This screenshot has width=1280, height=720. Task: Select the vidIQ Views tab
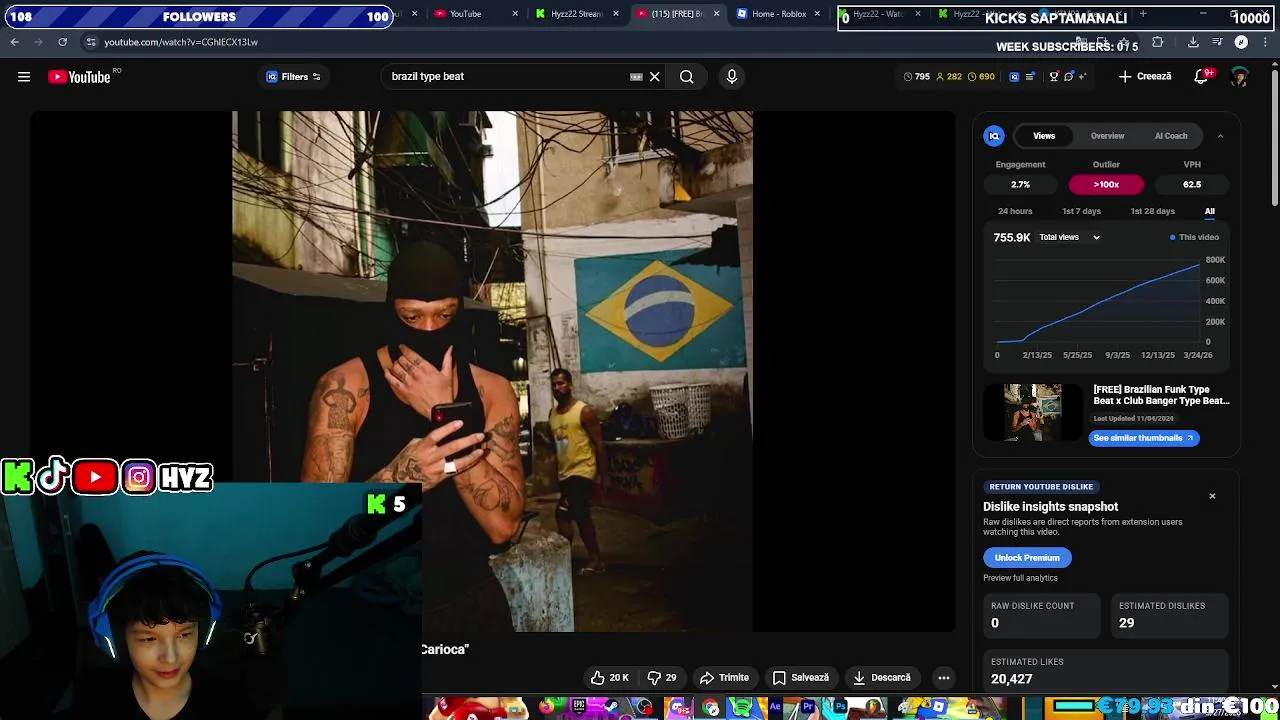[1044, 136]
